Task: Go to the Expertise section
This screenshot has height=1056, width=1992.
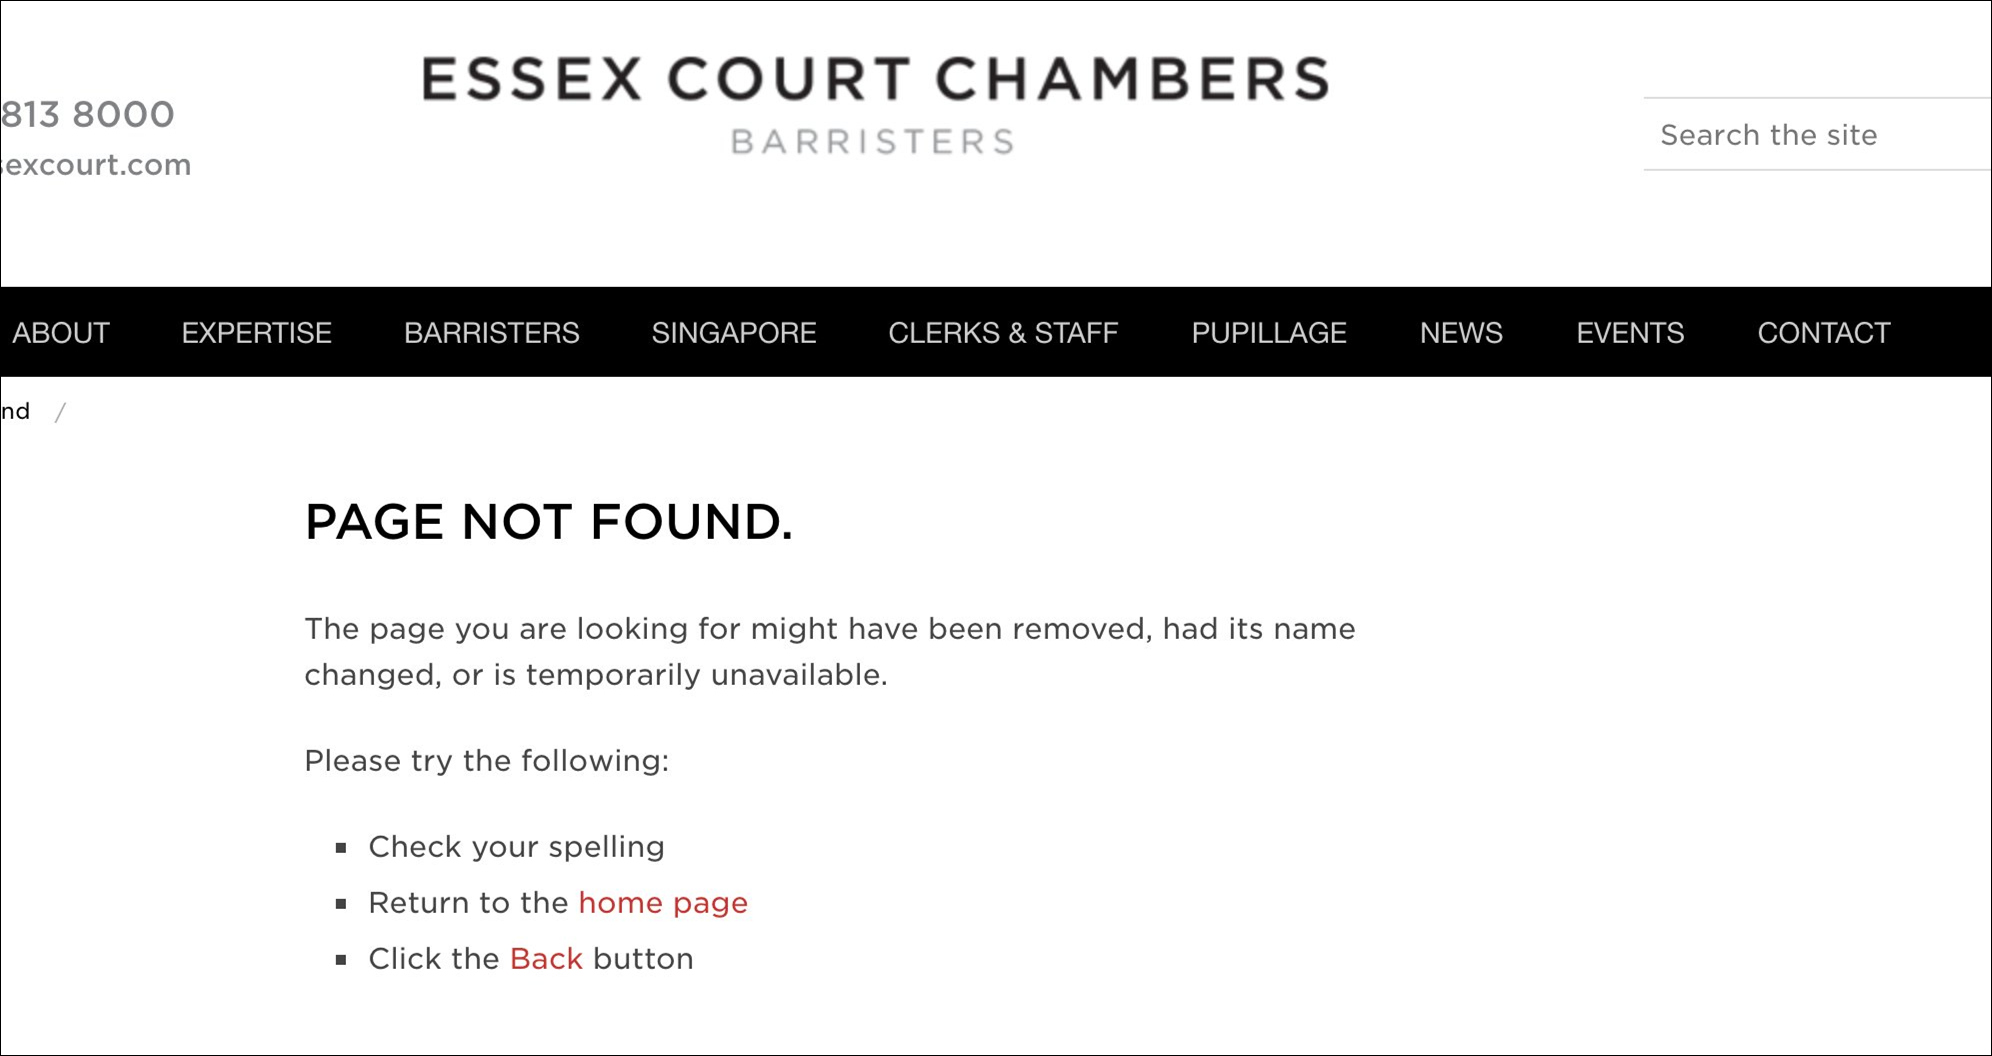Action: [256, 333]
